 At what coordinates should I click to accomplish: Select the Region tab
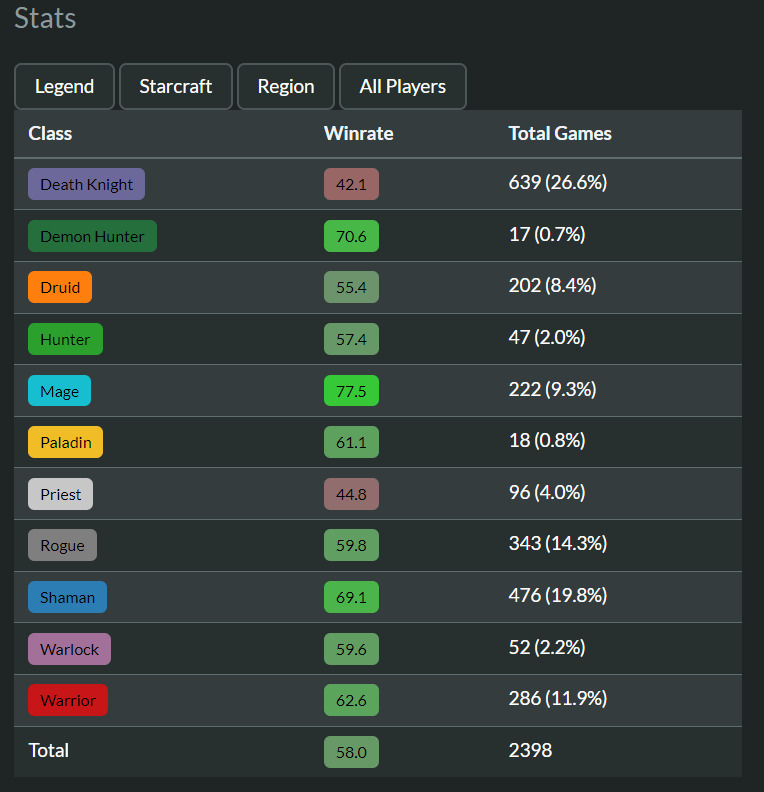[286, 86]
